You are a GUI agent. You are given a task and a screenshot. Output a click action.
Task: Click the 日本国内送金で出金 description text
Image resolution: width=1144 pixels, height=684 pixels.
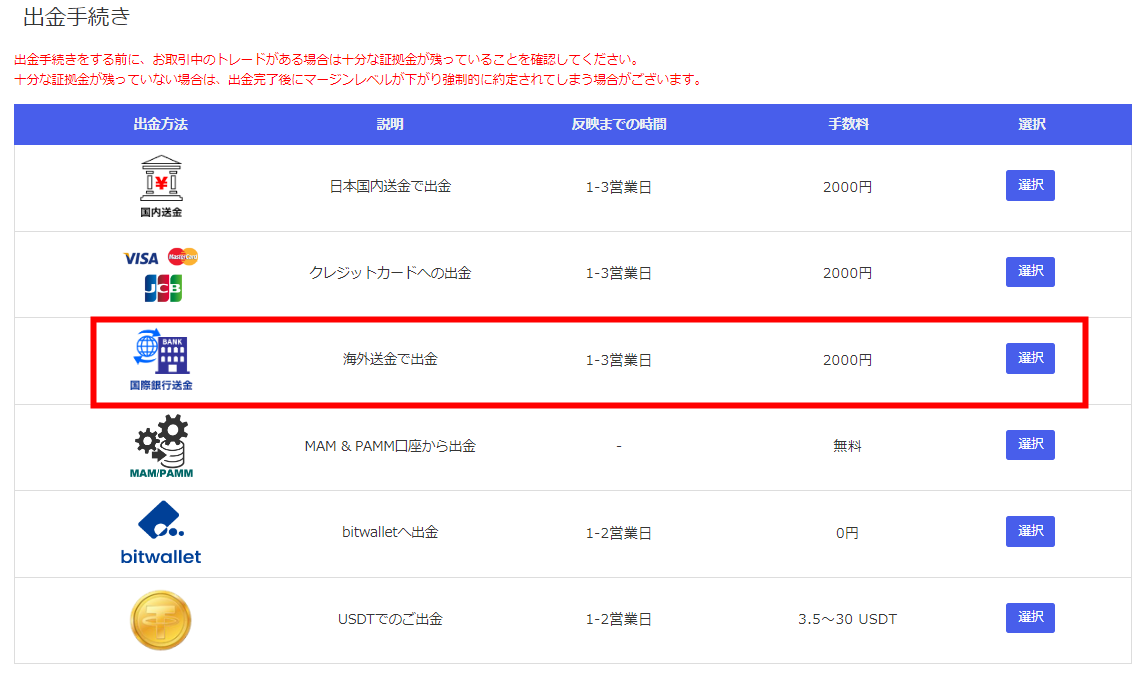click(x=390, y=187)
